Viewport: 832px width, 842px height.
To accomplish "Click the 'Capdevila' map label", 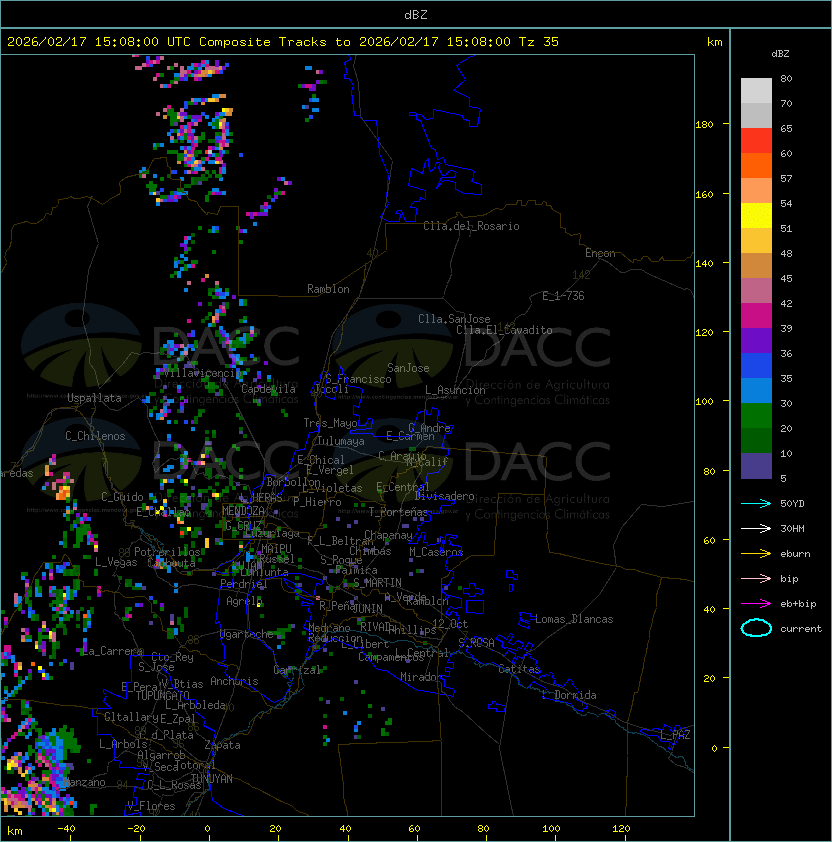I will [268, 389].
